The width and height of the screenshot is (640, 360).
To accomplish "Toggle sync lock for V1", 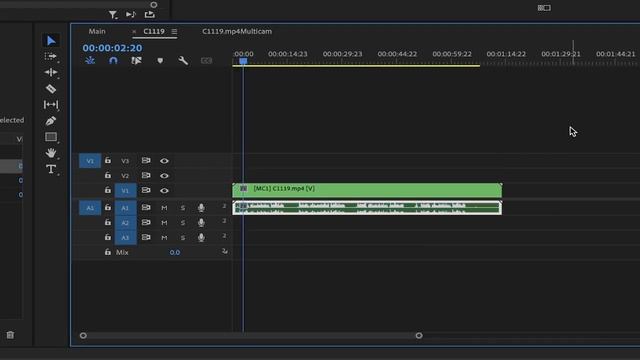I will coord(146,190).
